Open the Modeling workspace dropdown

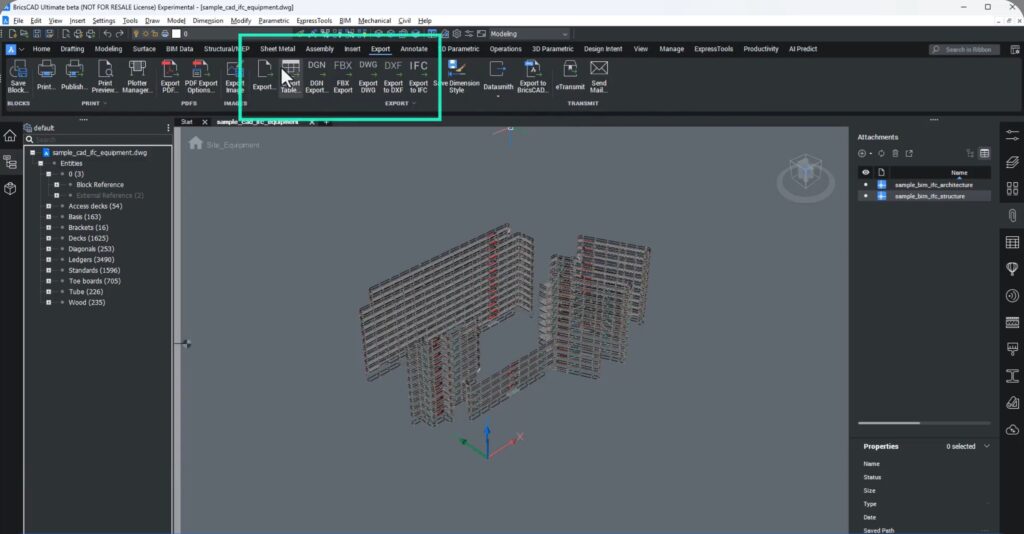[x=529, y=34]
